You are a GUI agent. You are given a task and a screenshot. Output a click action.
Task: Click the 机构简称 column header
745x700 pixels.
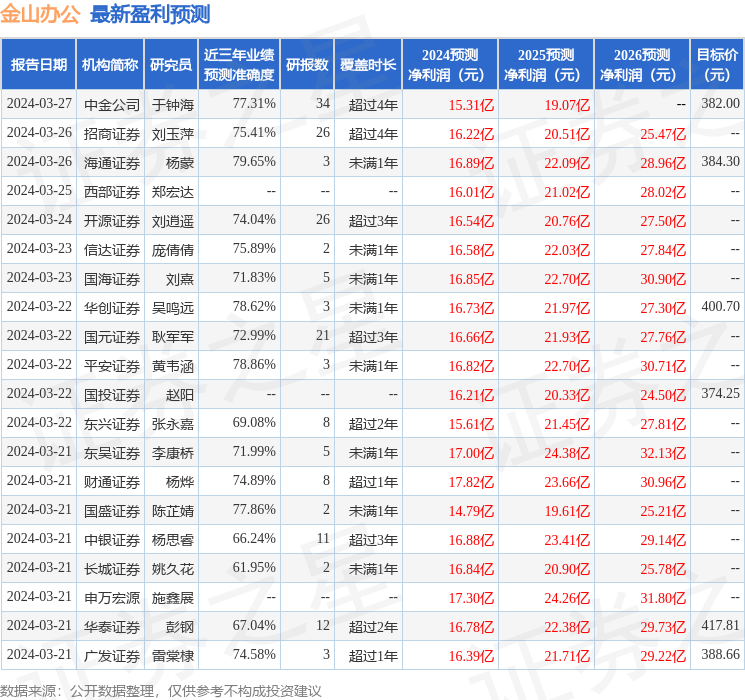click(110, 65)
